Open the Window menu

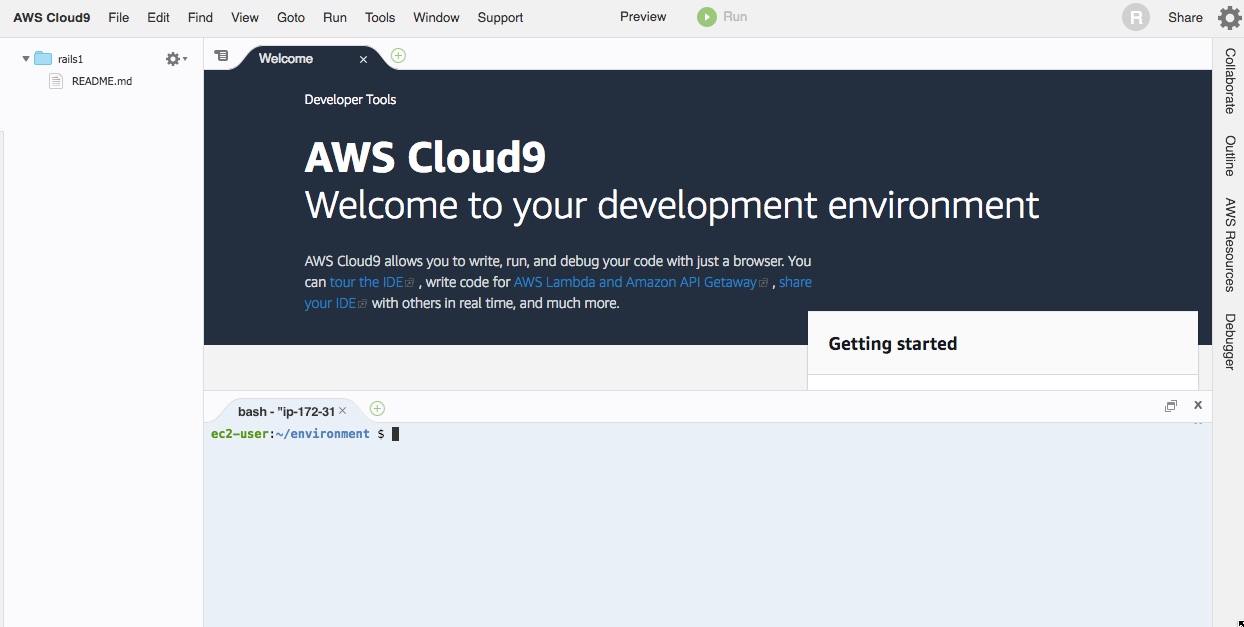tap(436, 17)
